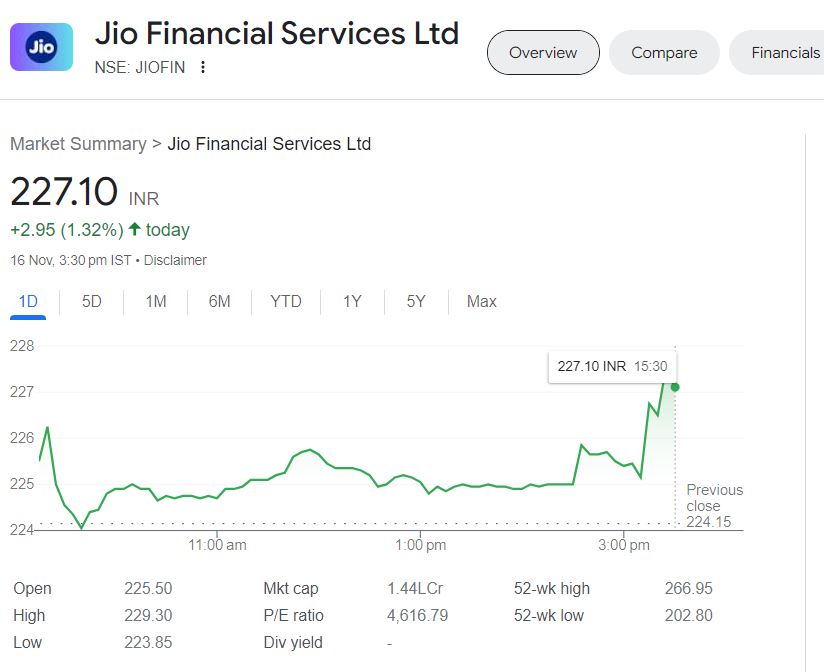Click the Market Summary breadcrumb link
The width and height of the screenshot is (824, 672).
[x=78, y=144]
